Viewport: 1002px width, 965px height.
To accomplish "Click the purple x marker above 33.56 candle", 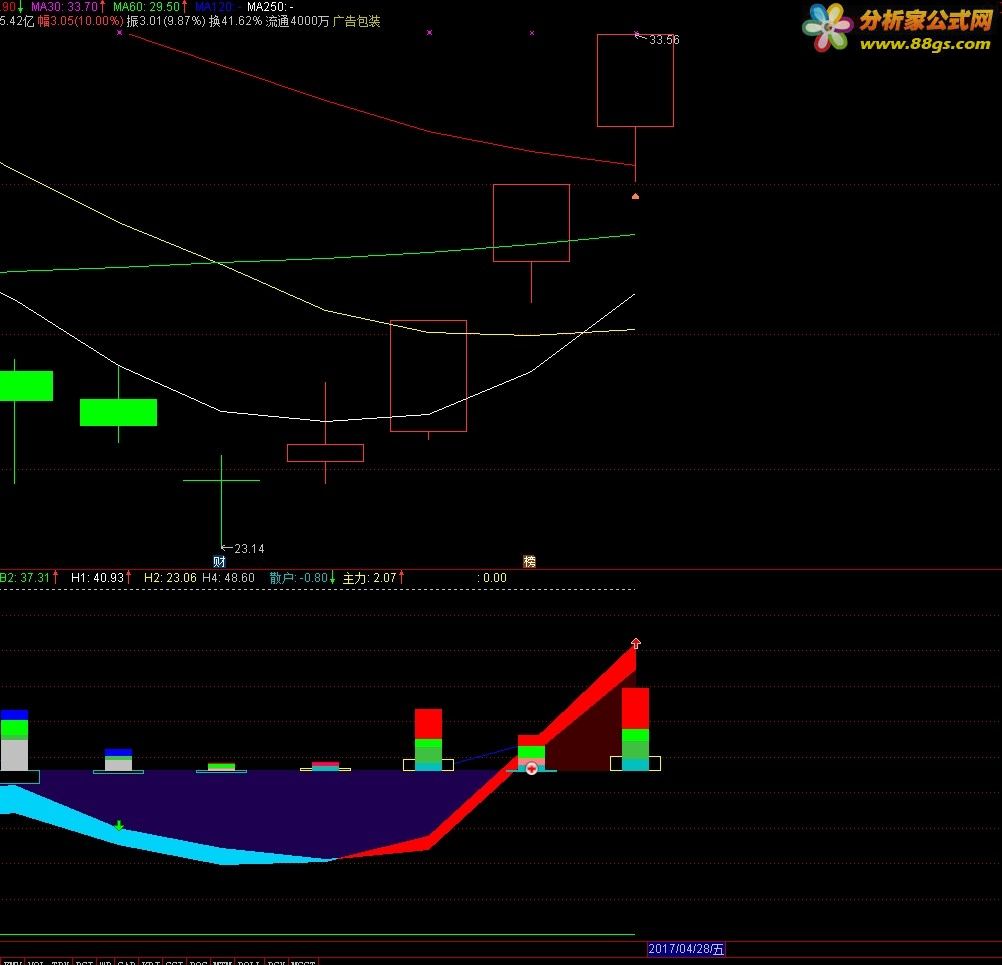I will click(x=636, y=33).
